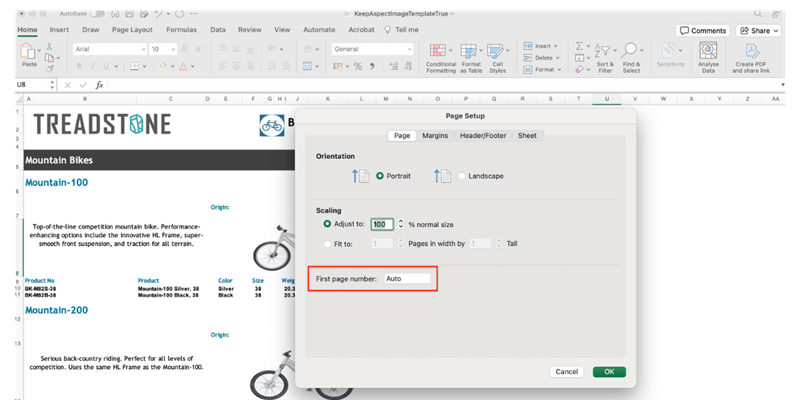Open the Acrobat ribbon tab

[x=361, y=30]
